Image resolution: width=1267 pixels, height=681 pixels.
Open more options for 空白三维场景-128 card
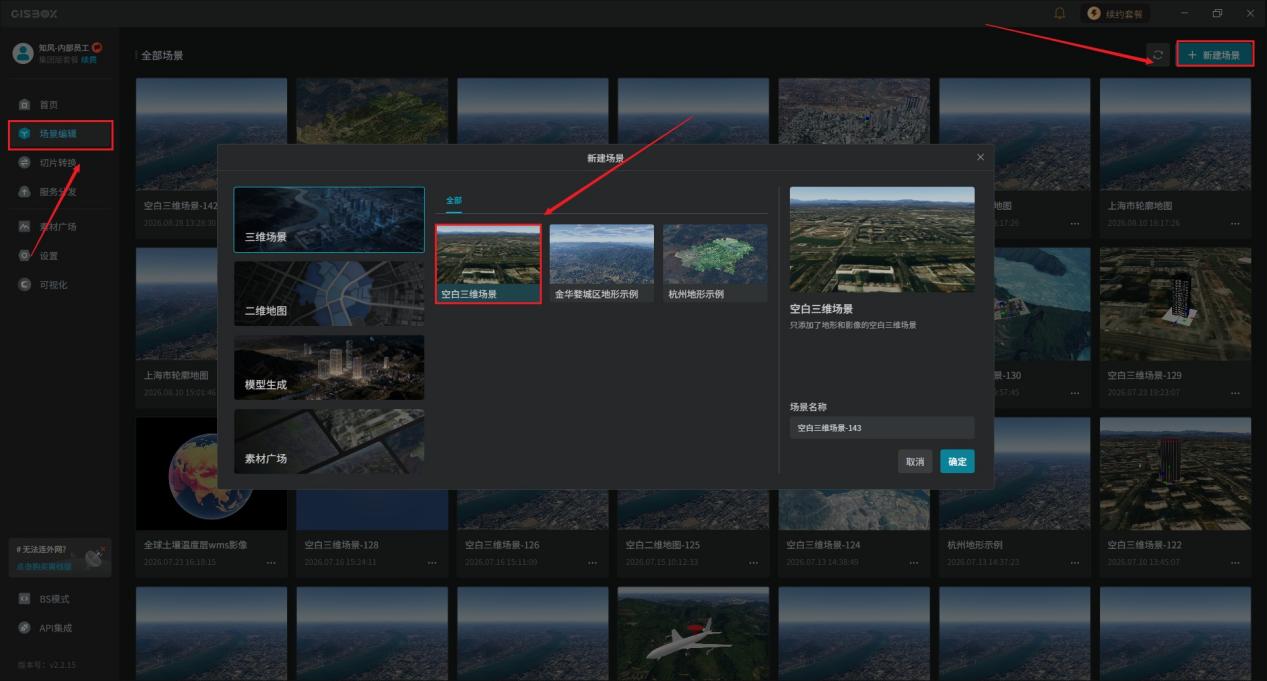click(432, 563)
